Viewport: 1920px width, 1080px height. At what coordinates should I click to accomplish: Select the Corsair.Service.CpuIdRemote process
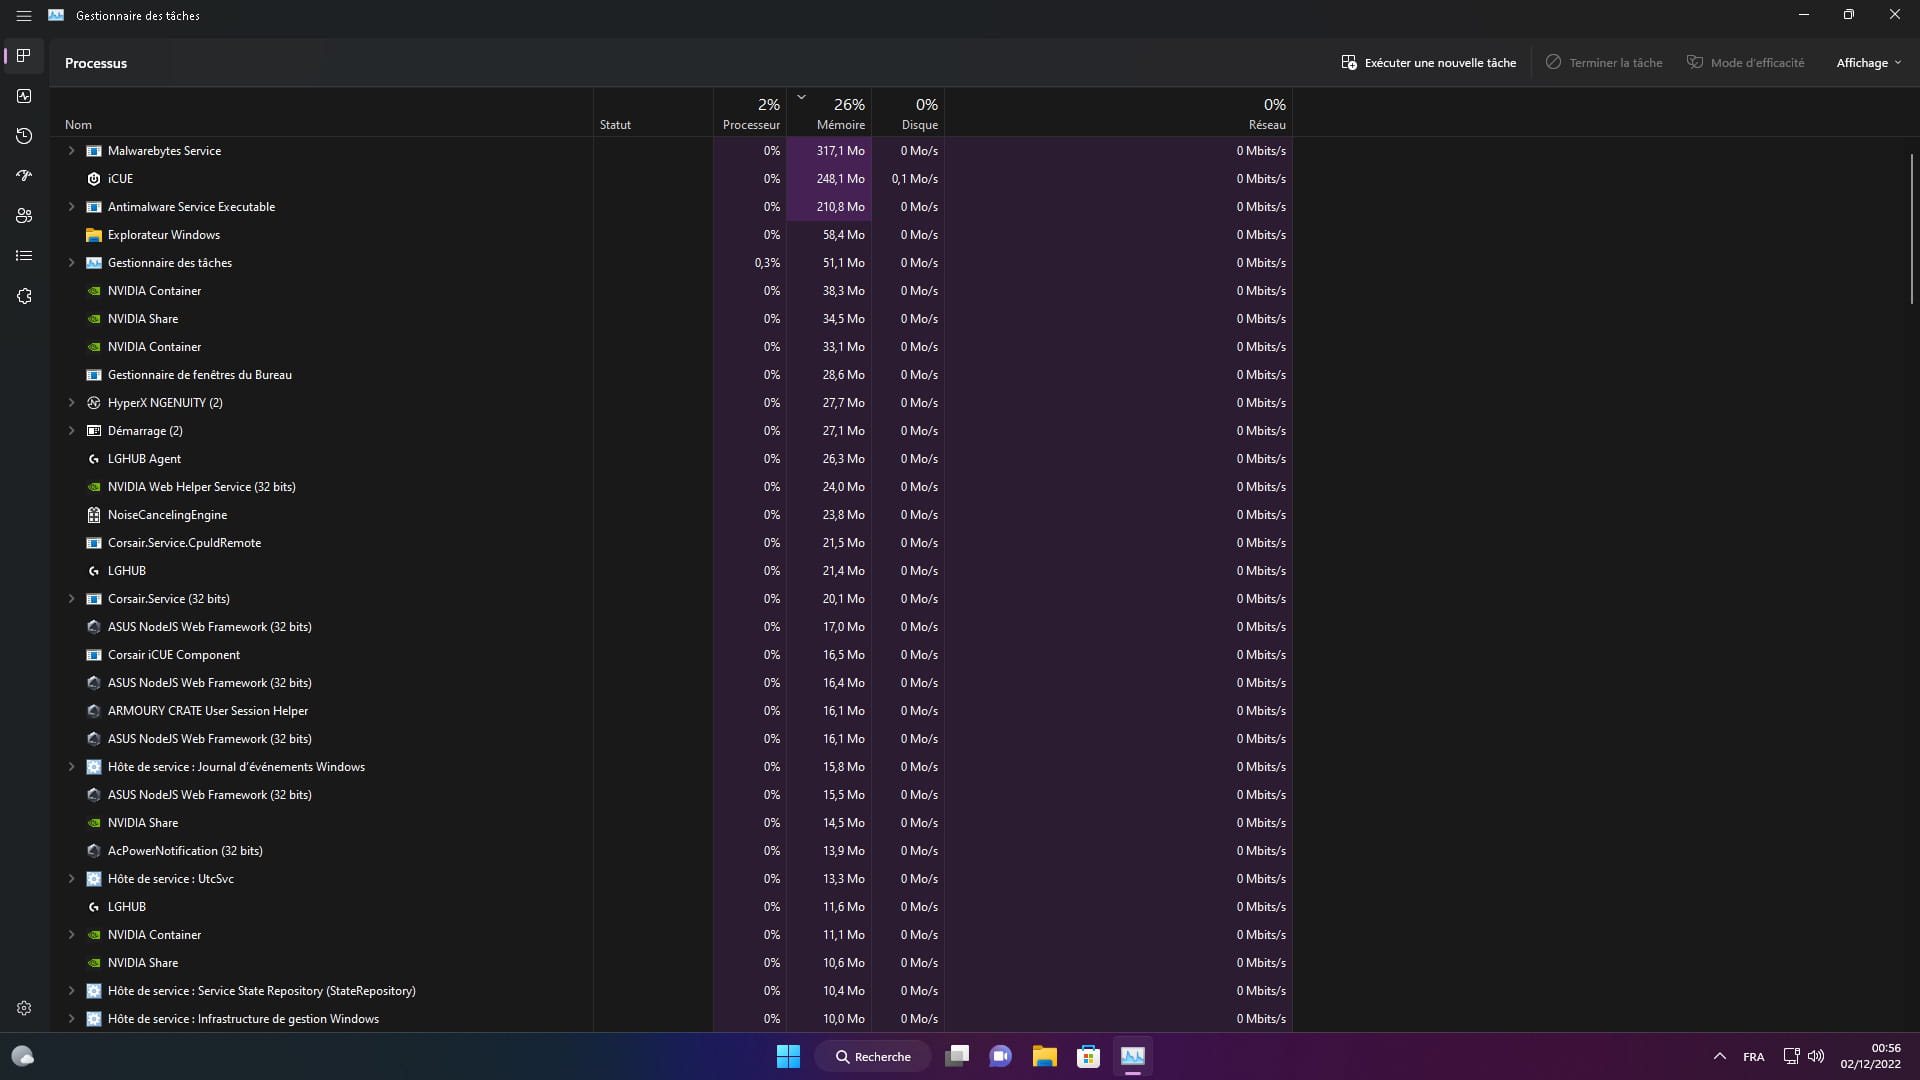coord(671,543)
